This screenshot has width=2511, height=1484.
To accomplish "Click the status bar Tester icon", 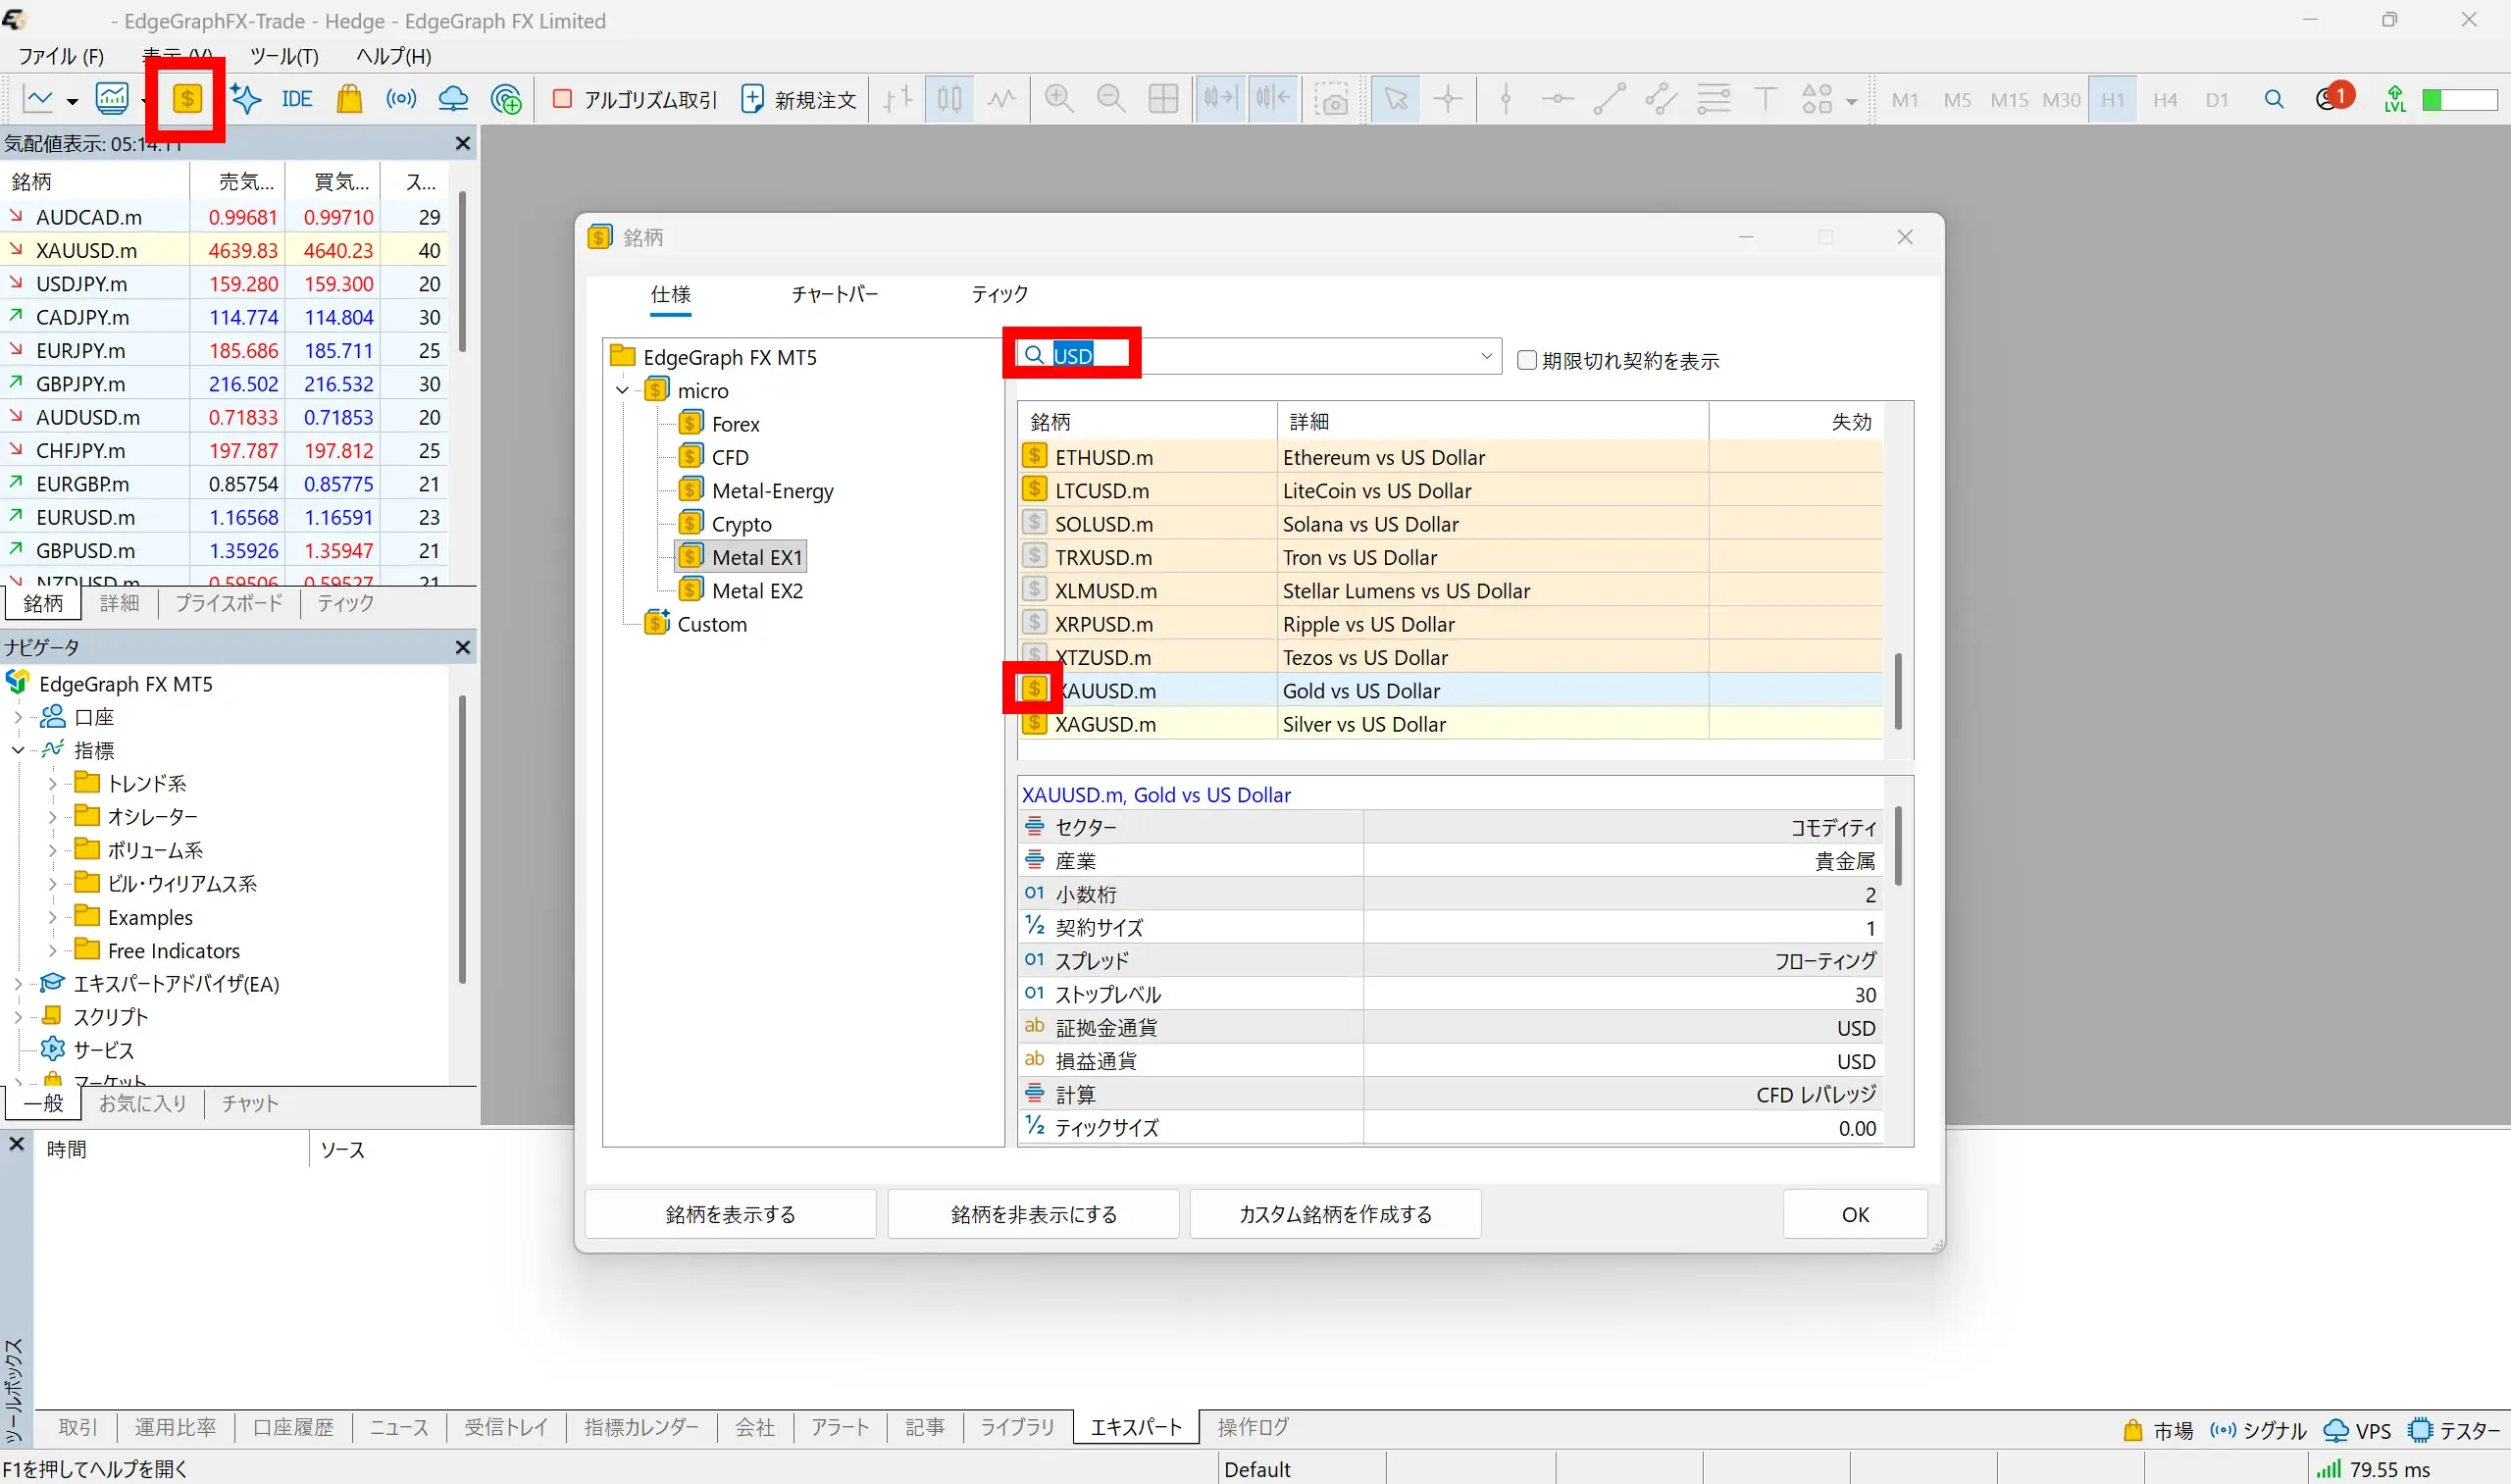I will [x=2421, y=1430].
